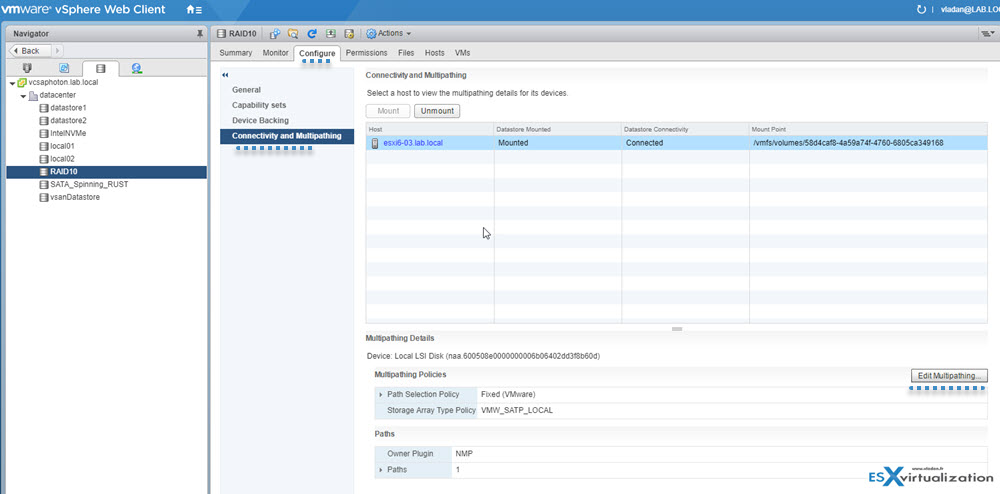Viewport: 1000px width, 494px height.
Task: Select datastore2 in Navigator
Action: click(68, 120)
